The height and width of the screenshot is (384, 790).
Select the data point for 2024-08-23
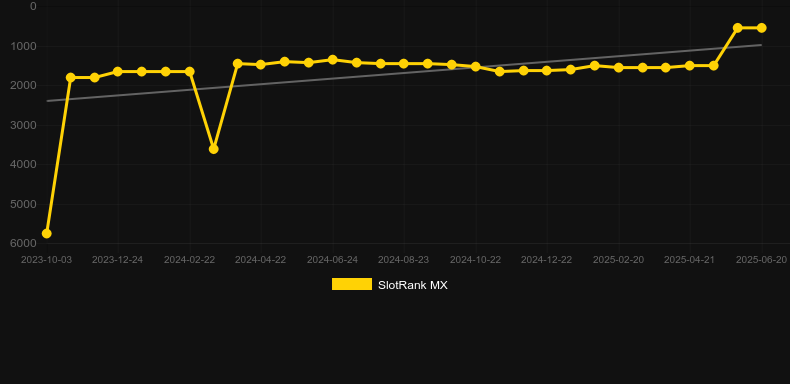click(x=404, y=63)
